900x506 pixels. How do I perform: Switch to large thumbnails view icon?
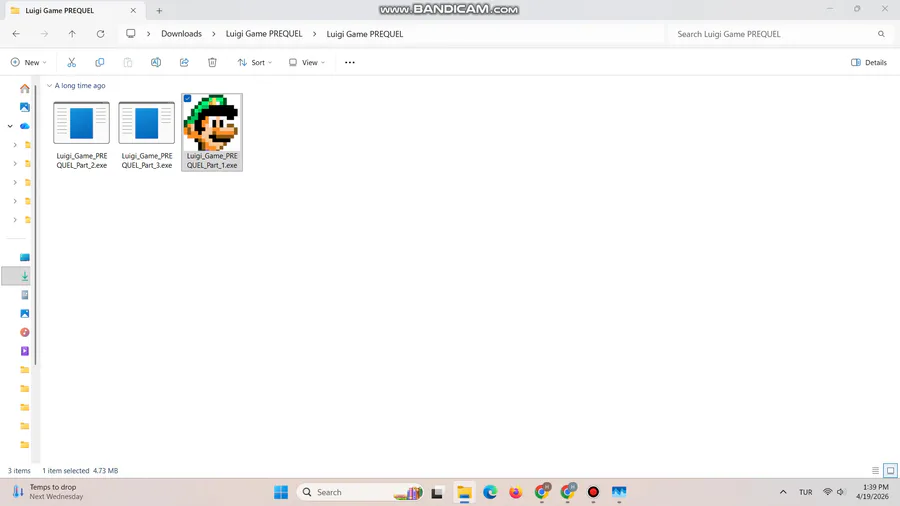point(890,470)
